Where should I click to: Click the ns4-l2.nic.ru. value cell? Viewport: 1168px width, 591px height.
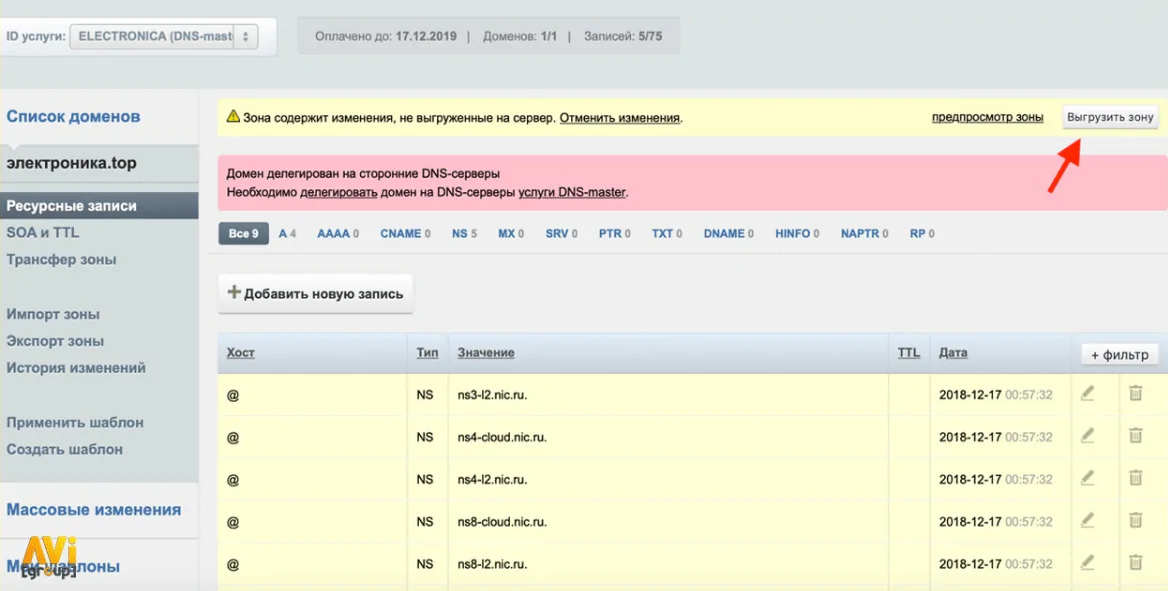[x=668, y=479]
